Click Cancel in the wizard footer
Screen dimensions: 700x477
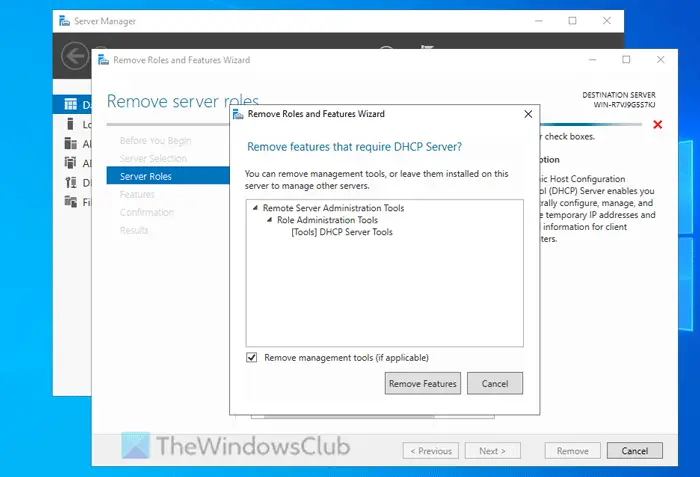[x=634, y=451]
